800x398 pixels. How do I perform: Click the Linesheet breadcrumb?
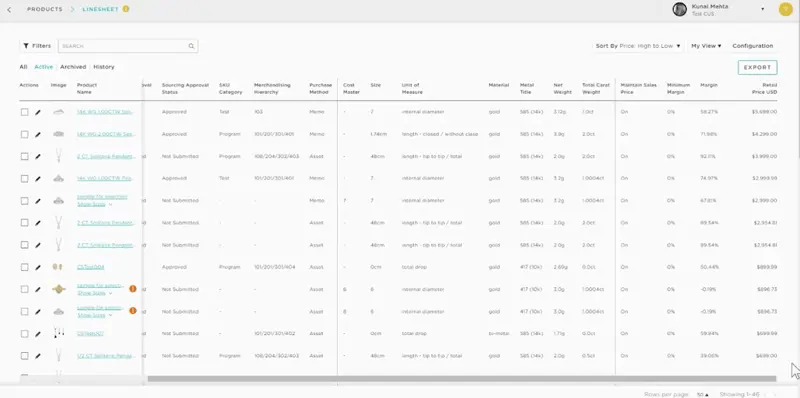[x=101, y=9]
